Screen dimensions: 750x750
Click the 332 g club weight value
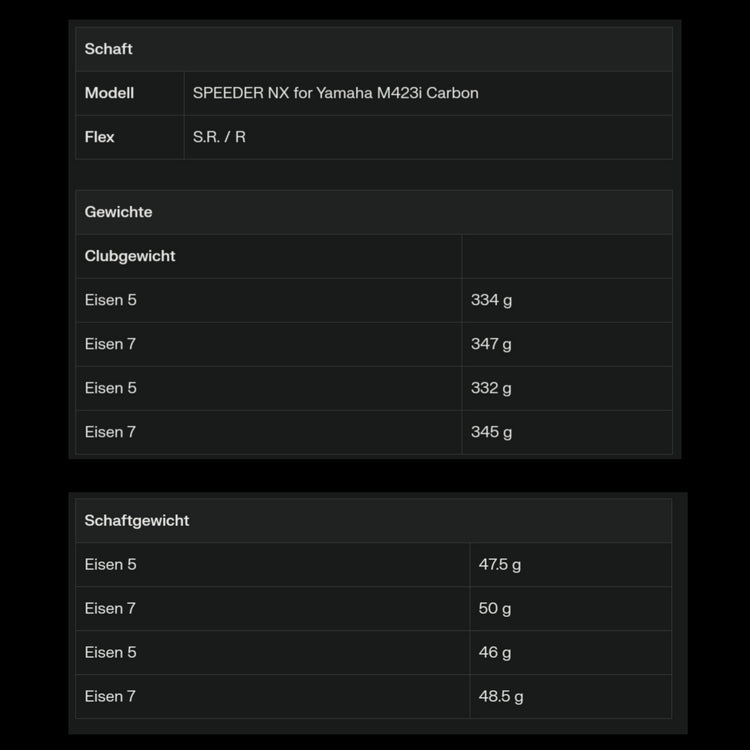pos(491,388)
